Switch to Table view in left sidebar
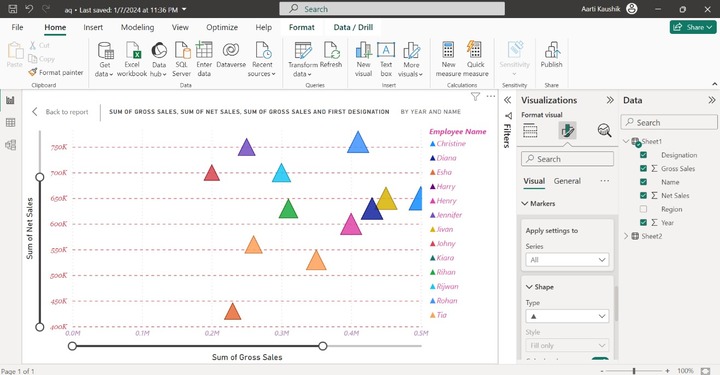Screen dimensions: 720x375 [x=10, y=123]
